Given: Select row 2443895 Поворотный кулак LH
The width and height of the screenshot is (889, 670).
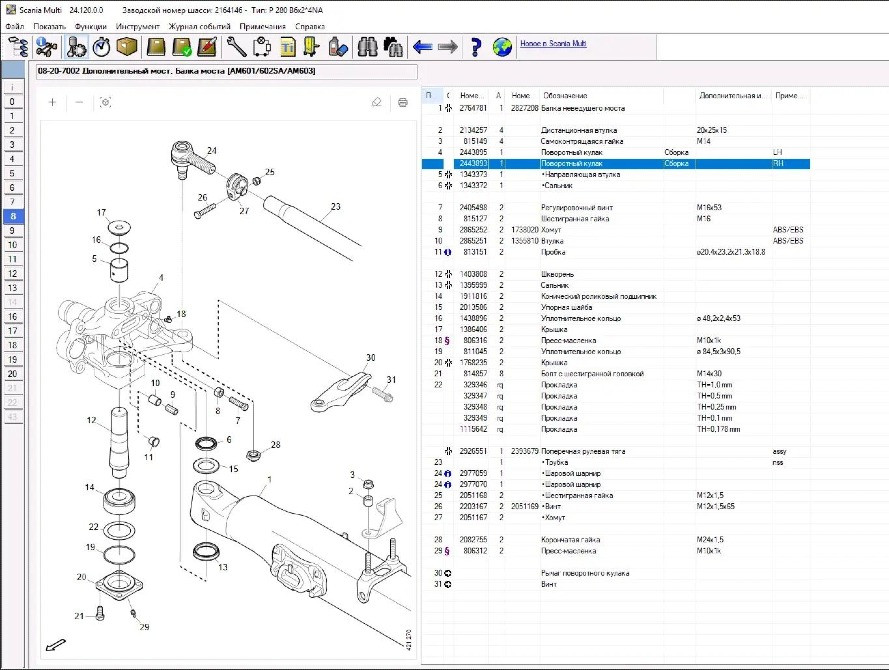Looking at the screenshot, I should (616, 152).
